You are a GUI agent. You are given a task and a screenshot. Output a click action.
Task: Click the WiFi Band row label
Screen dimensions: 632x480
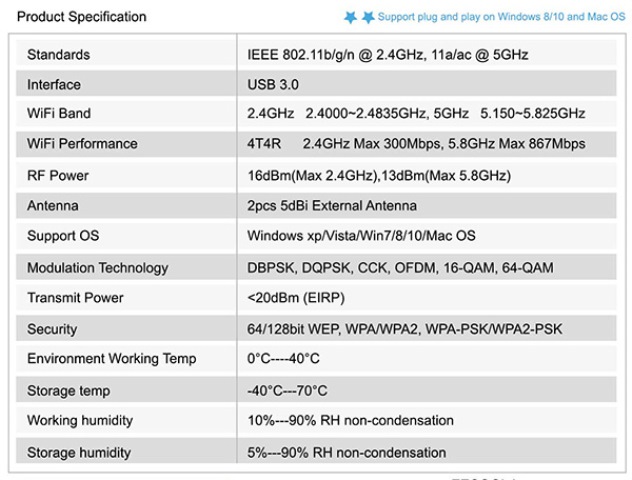58,114
